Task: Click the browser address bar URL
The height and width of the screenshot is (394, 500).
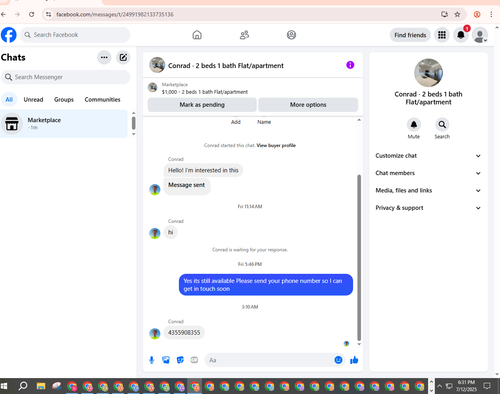Action: click(x=115, y=14)
